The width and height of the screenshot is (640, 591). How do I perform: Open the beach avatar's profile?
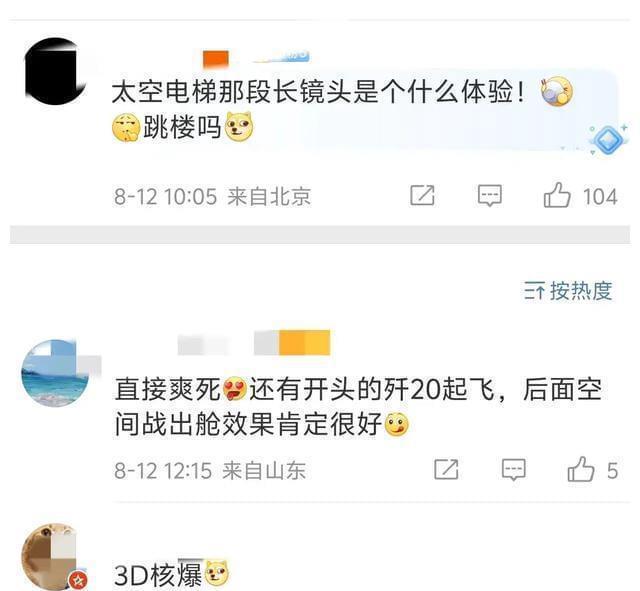click(x=55, y=373)
